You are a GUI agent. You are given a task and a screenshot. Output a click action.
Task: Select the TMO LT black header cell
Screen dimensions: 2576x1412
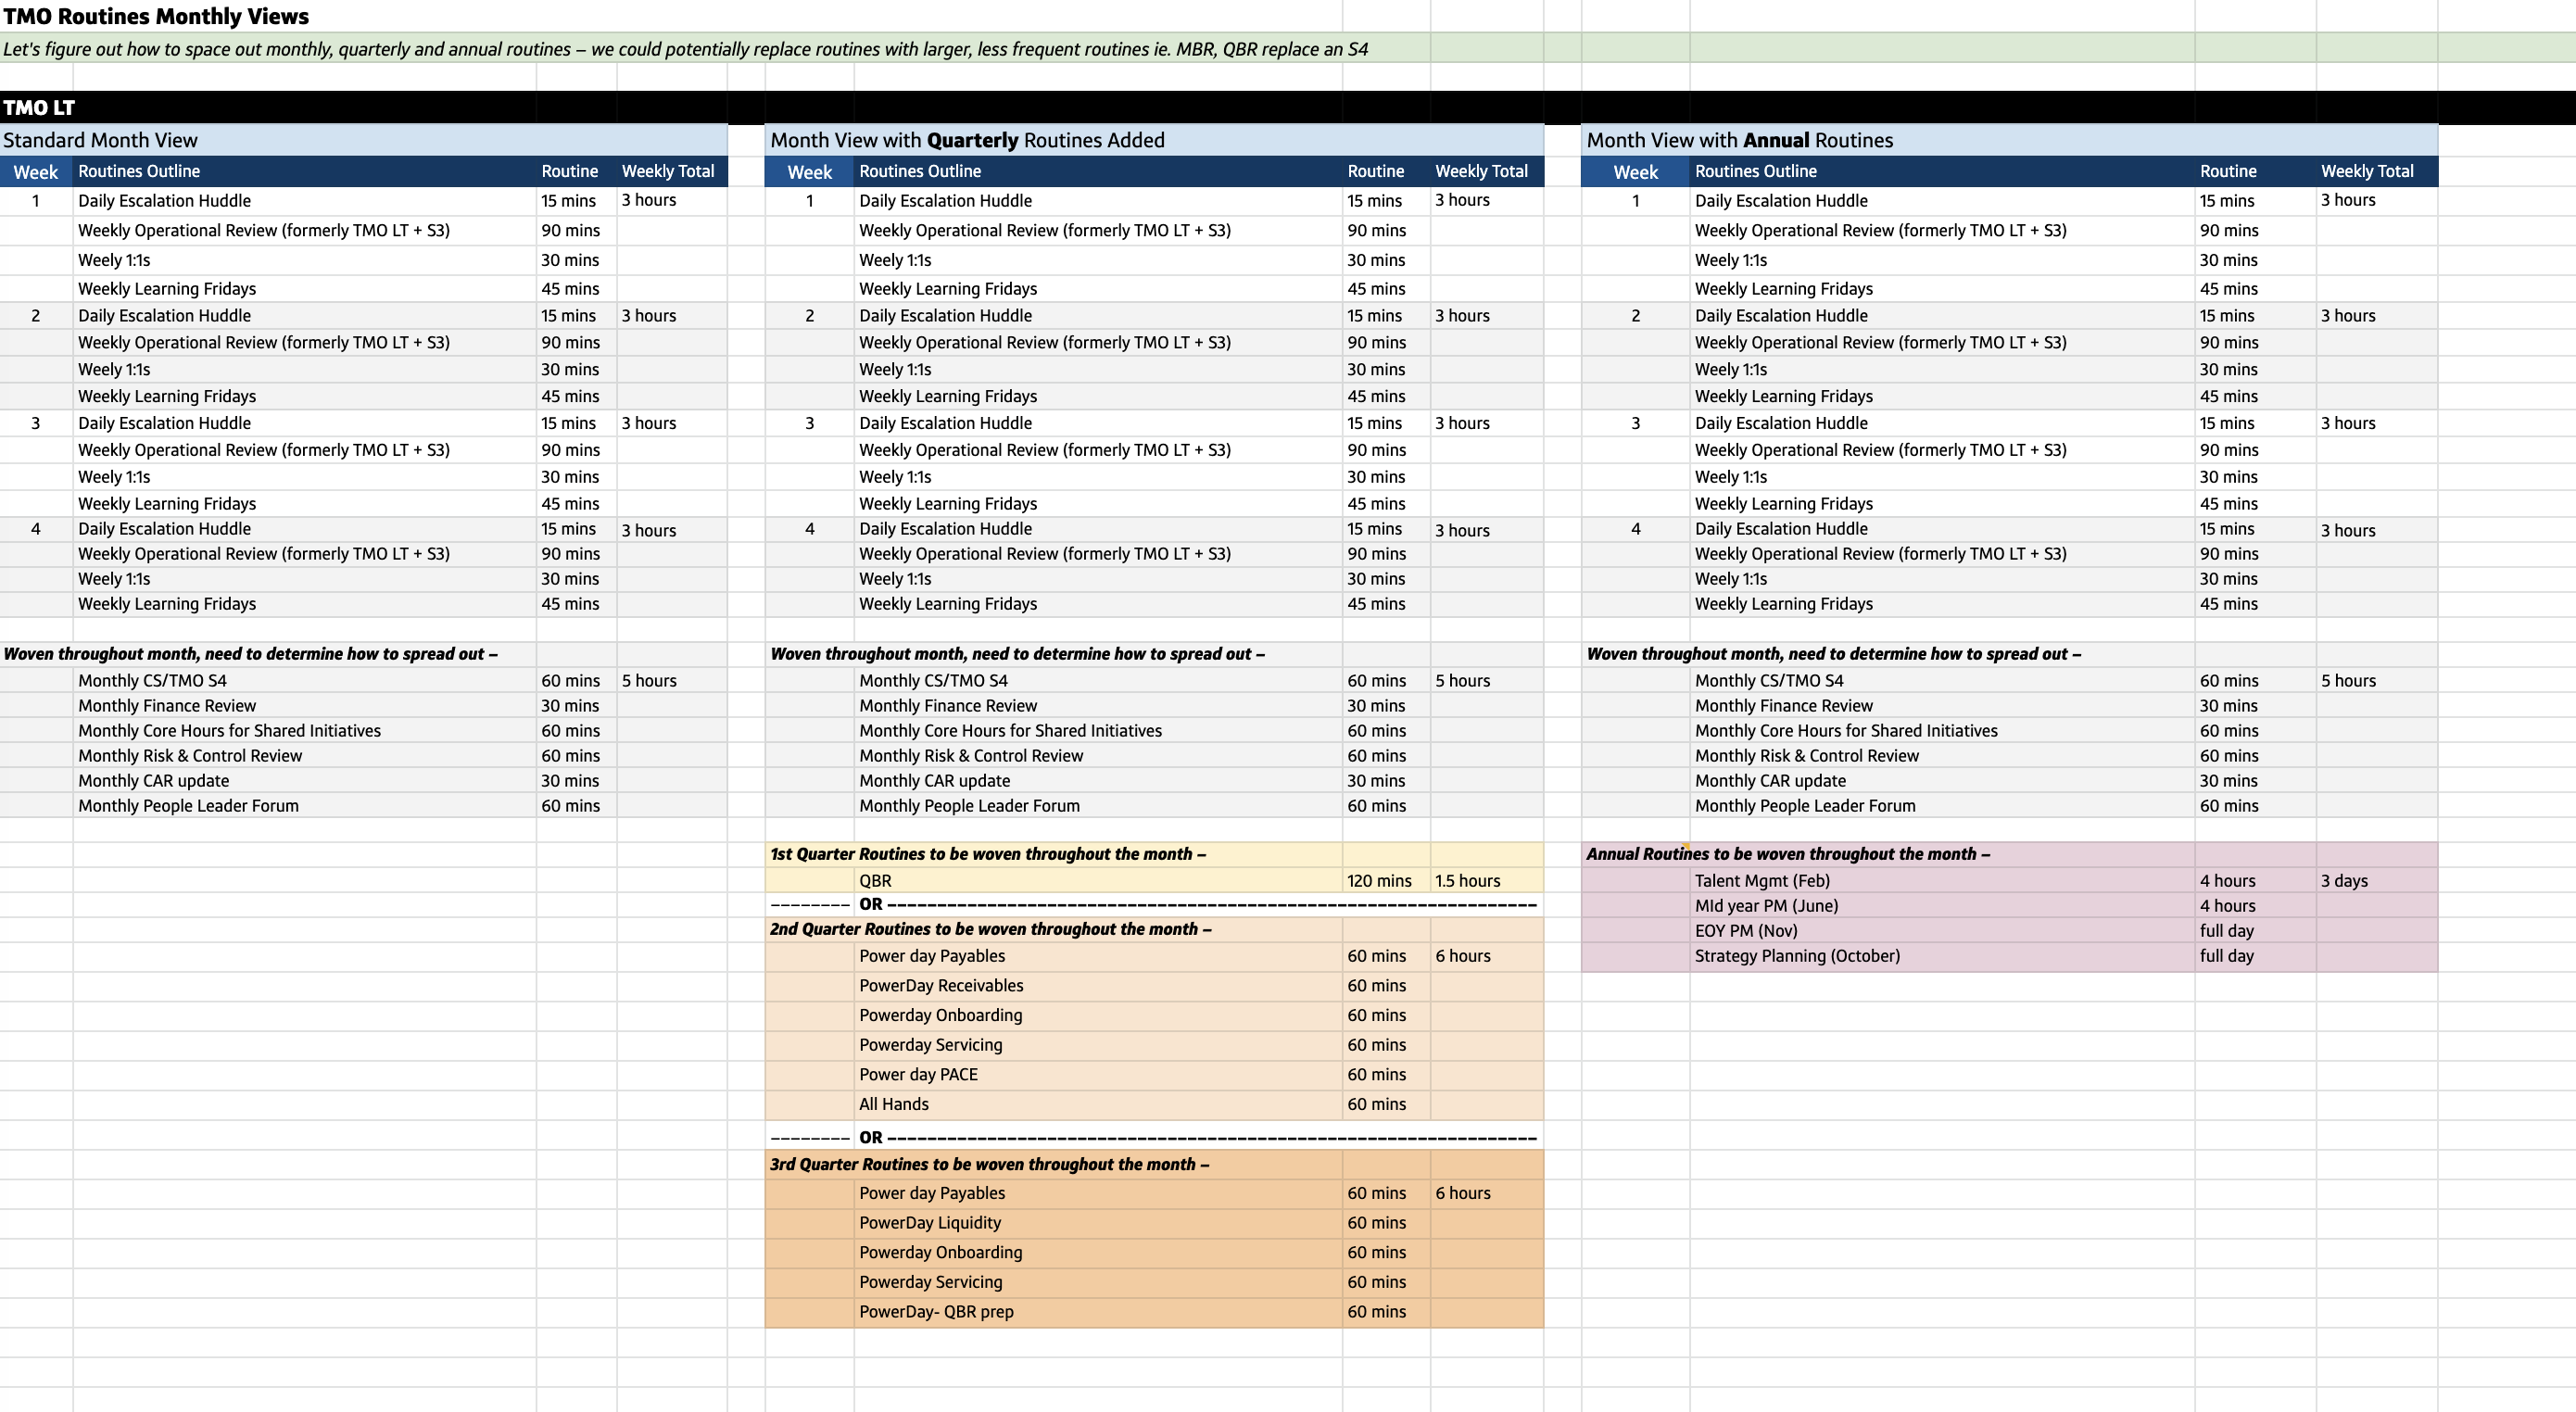(x=40, y=107)
